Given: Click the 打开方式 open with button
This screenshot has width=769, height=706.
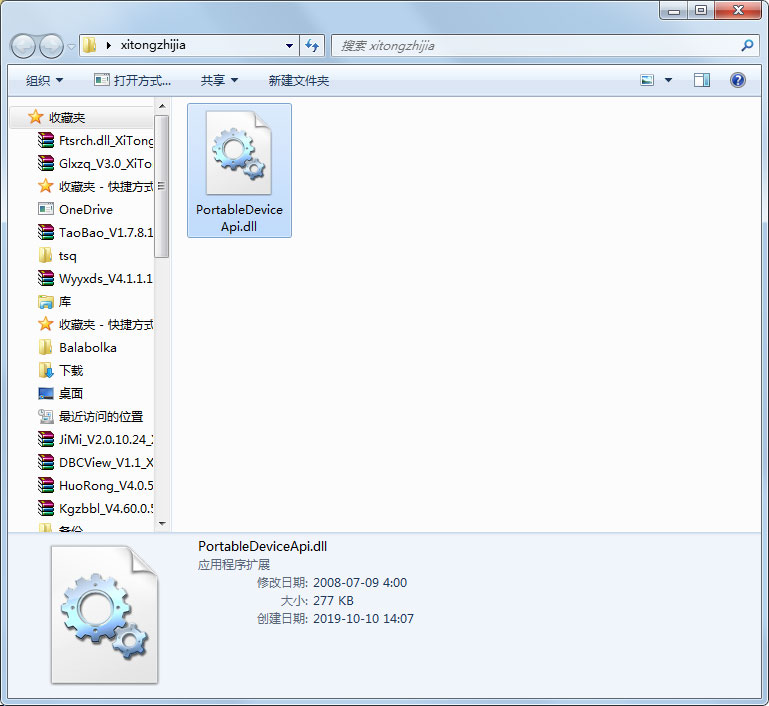Looking at the screenshot, I should click(x=132, y=80).
